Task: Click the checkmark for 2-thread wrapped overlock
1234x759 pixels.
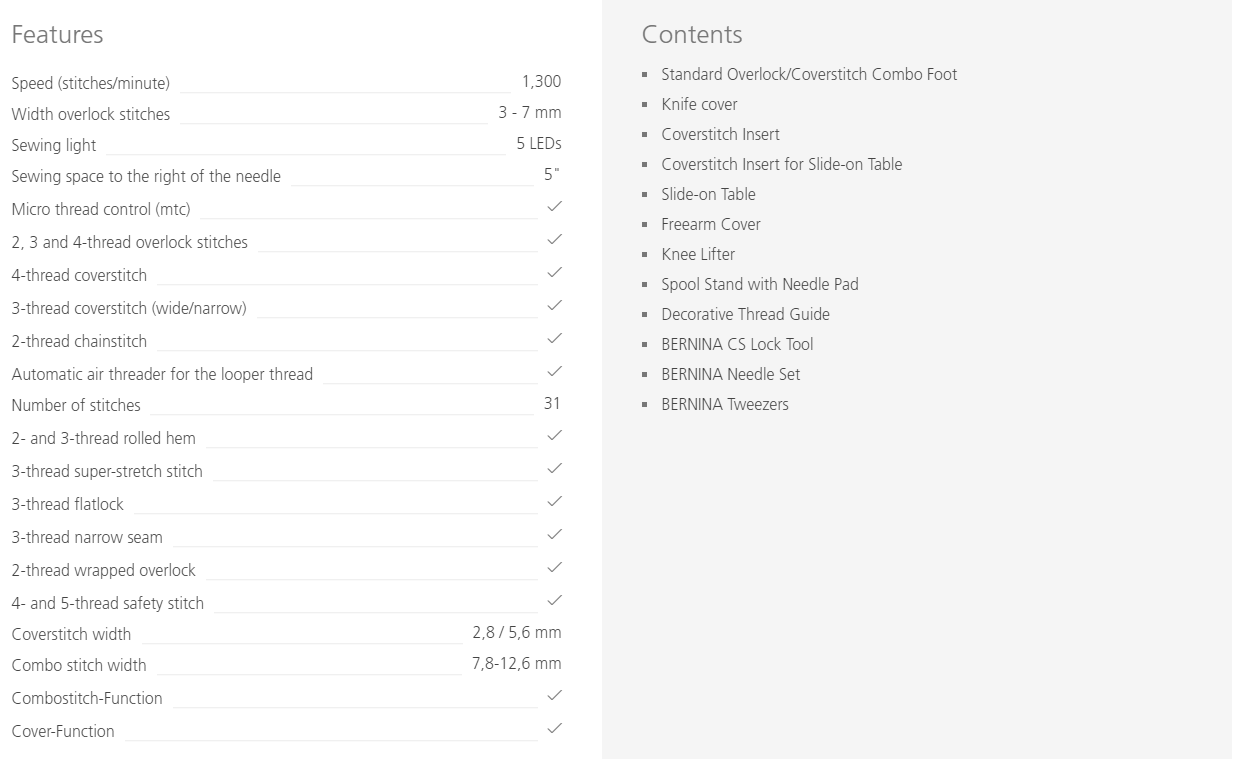Action: [555, 567]
